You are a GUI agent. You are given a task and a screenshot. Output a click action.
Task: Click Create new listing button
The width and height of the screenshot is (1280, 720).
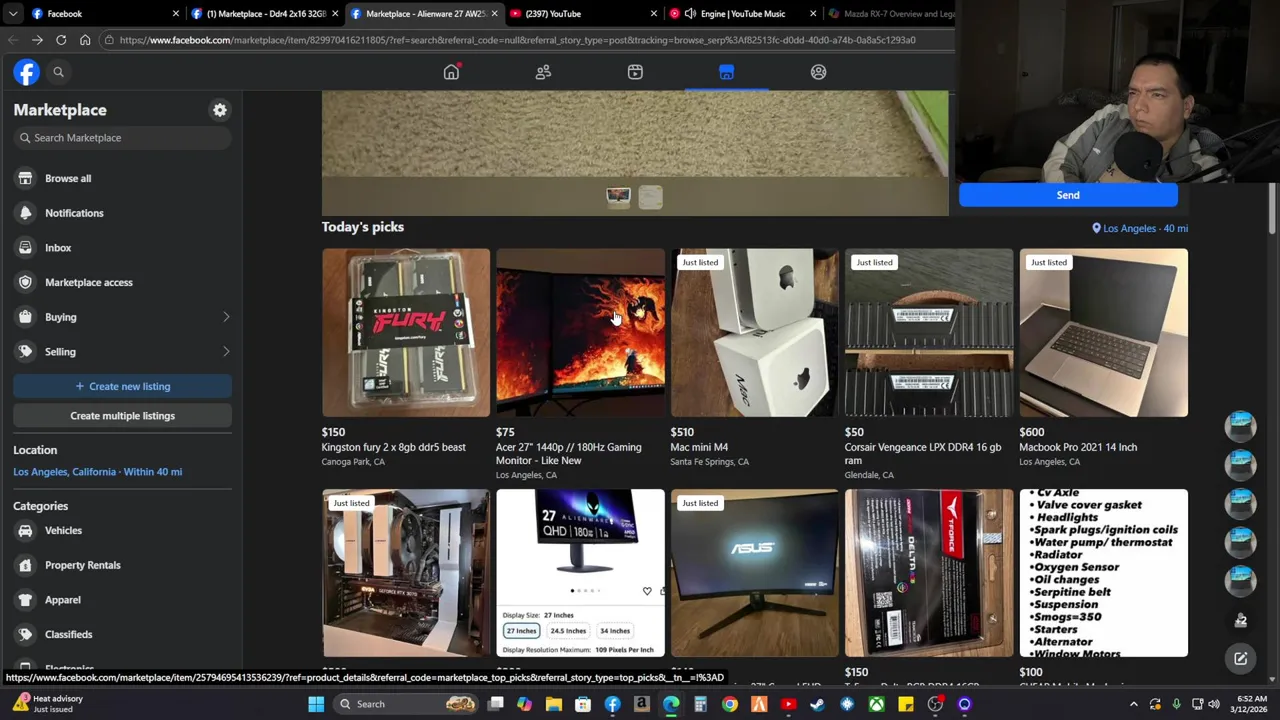point(122,386)
